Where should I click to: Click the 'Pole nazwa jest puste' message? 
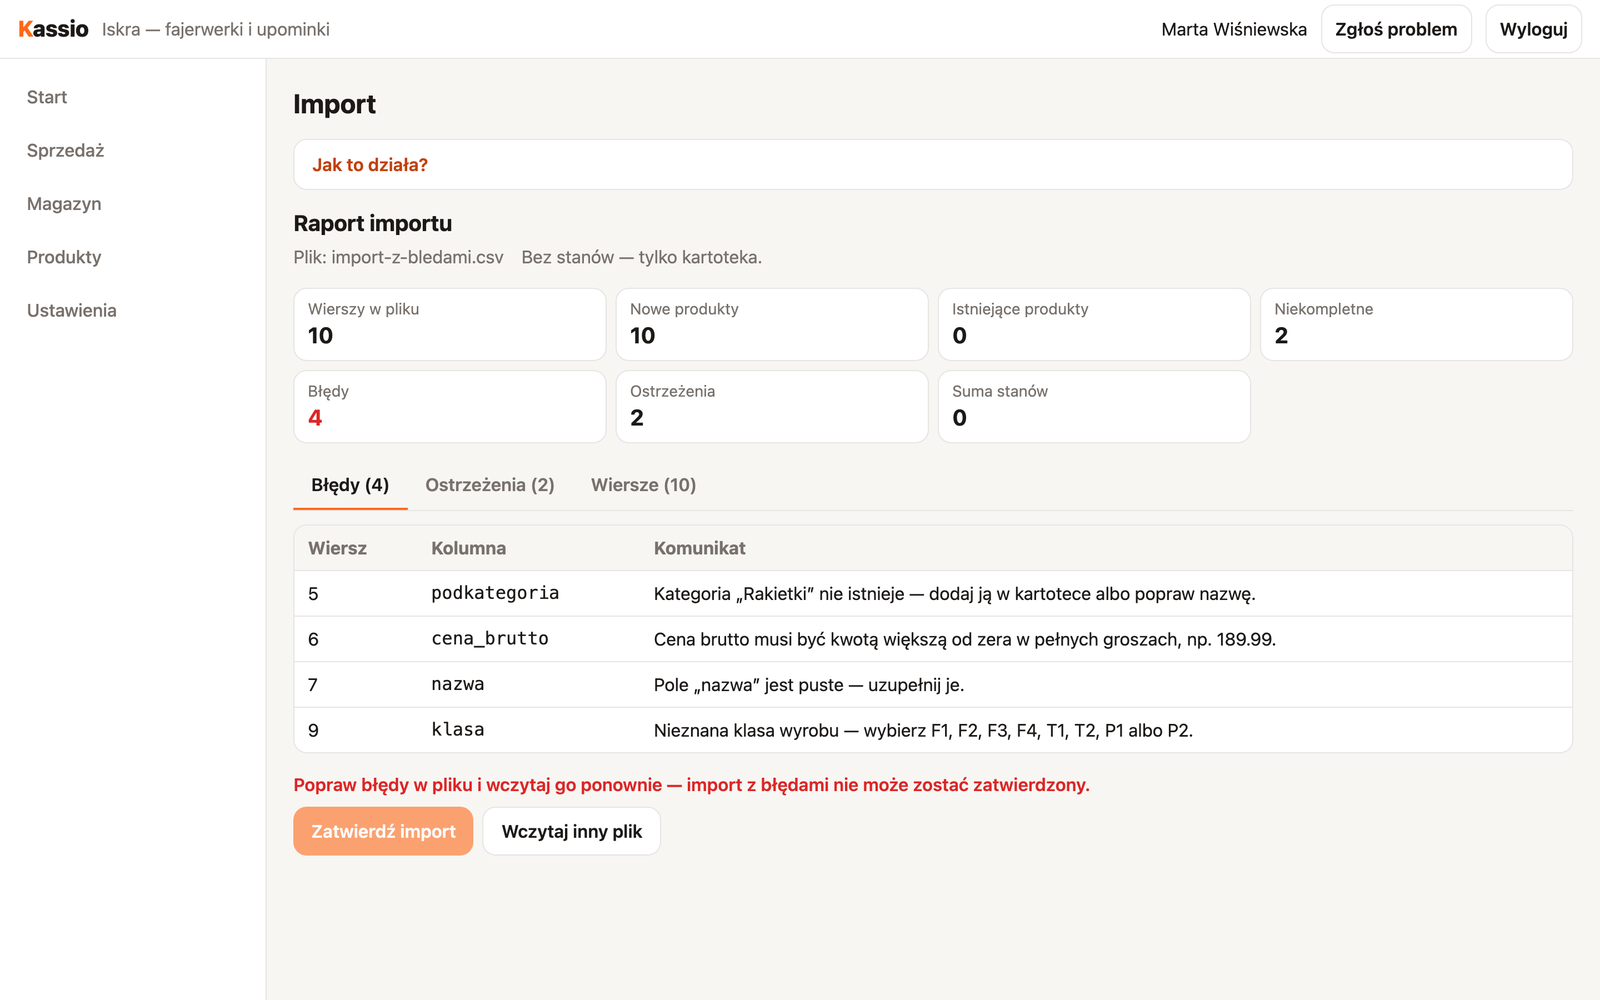tap(809, 685)
